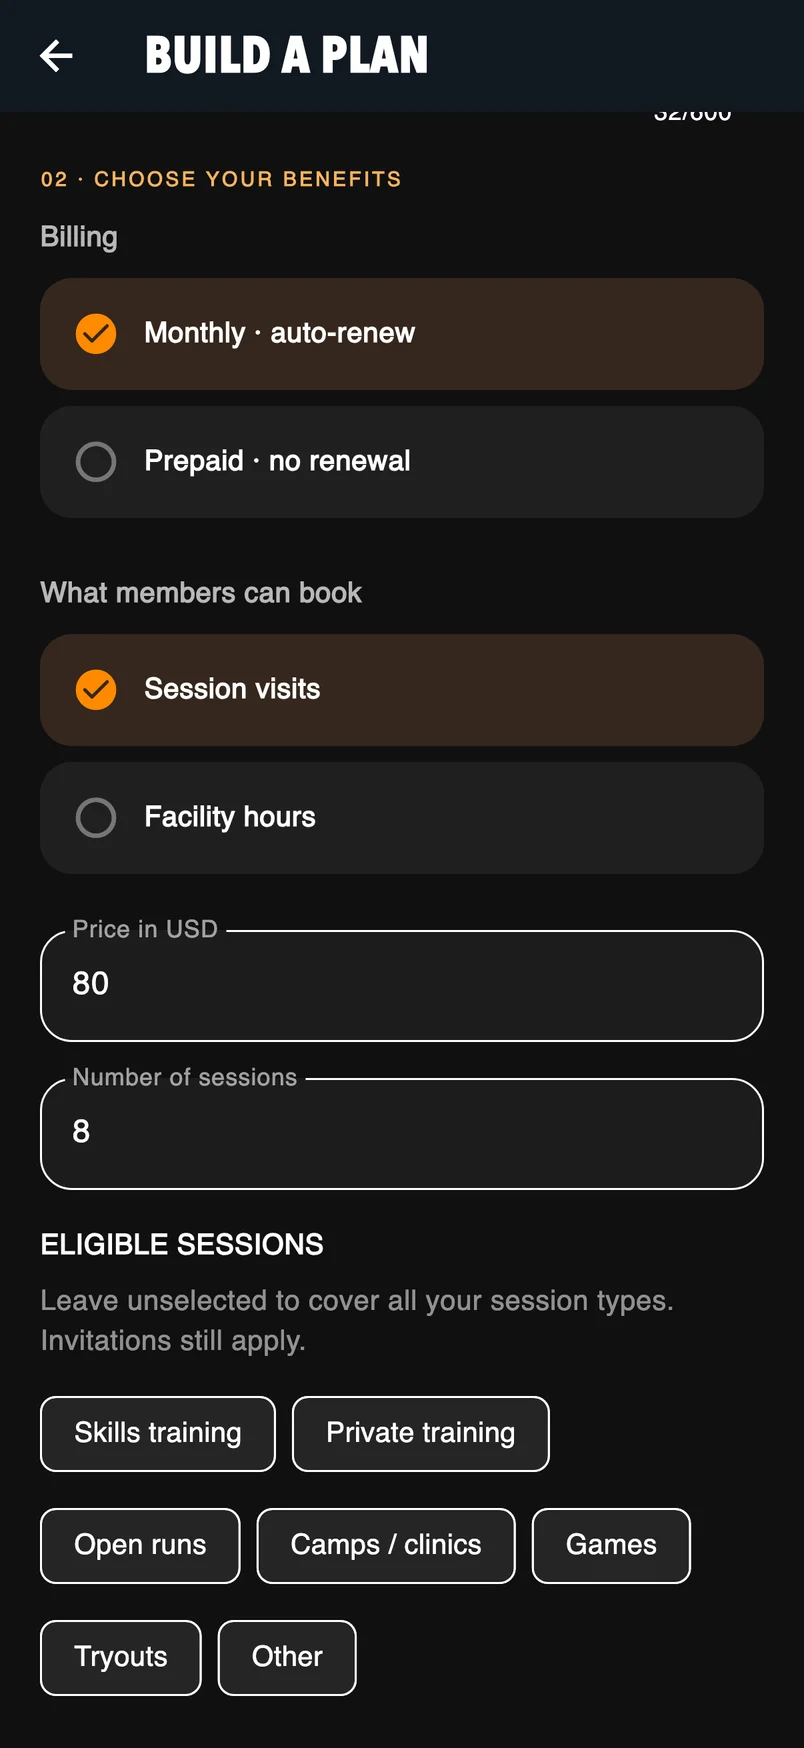
Task: Focus the Price in USD field
Action: (402, 986)
